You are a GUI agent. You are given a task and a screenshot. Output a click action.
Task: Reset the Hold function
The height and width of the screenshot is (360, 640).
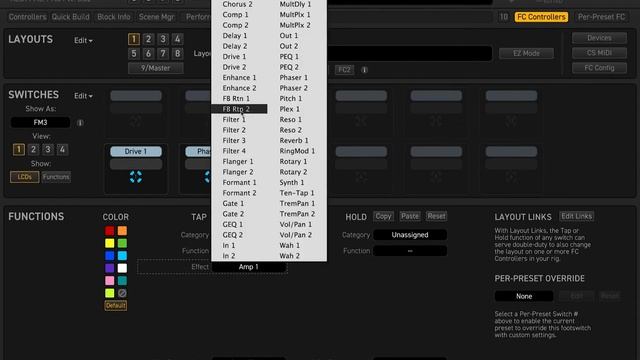(x=436, y=216)
